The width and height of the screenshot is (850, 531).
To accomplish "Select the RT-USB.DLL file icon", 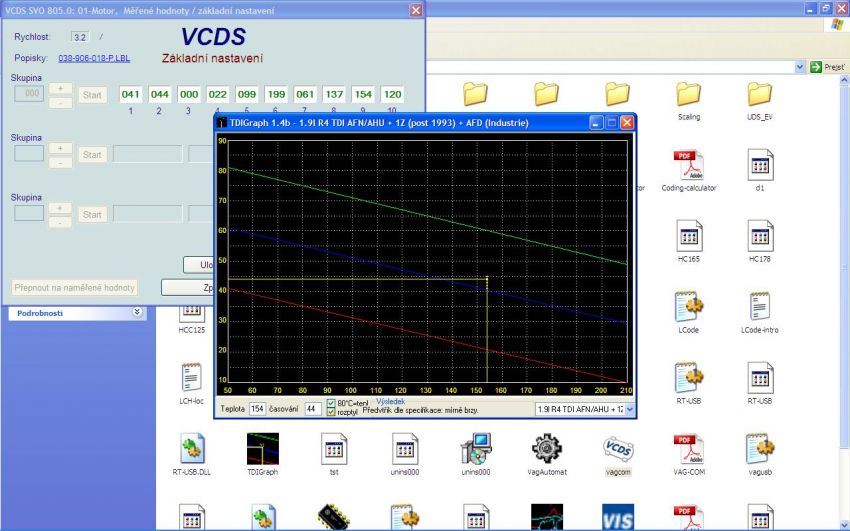I will (191, 449).
